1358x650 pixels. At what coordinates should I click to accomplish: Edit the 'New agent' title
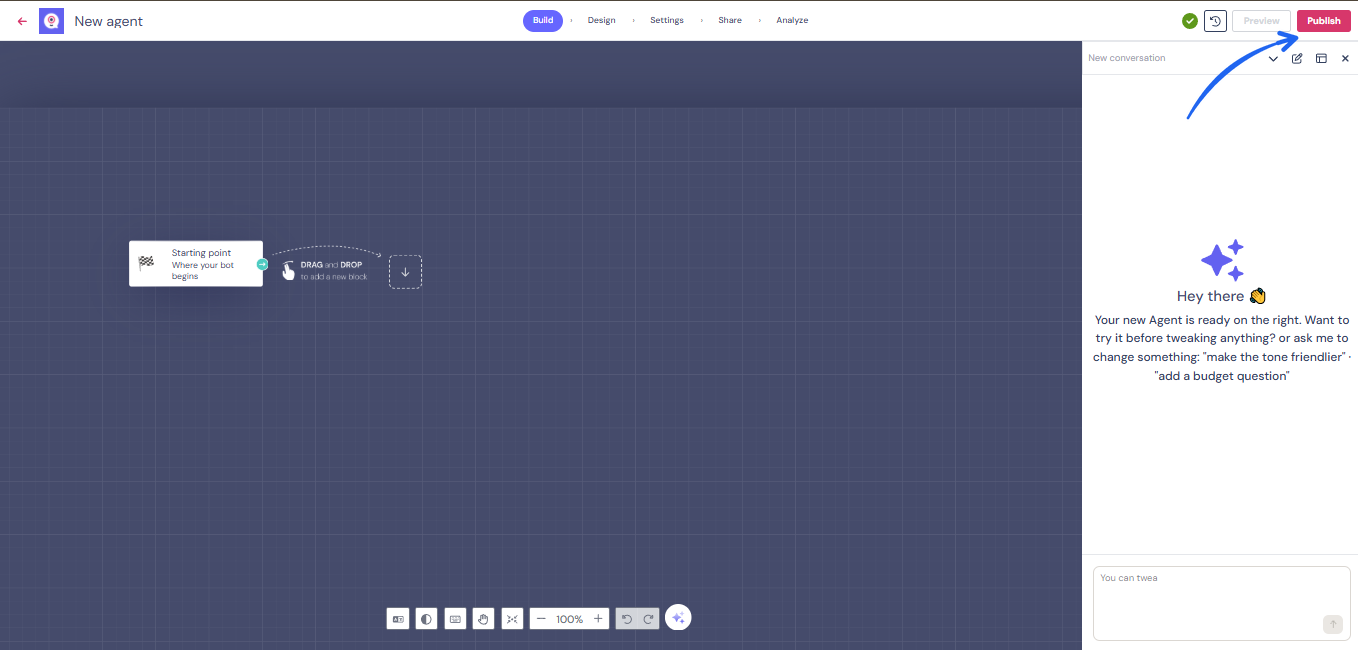coord(109,21)
